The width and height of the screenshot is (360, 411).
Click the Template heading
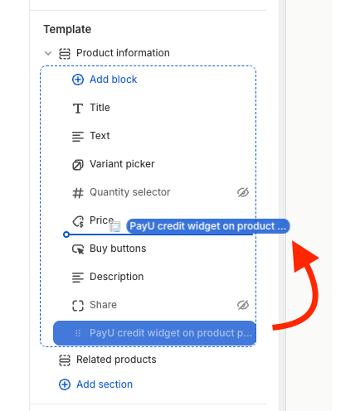coord(67,29)
